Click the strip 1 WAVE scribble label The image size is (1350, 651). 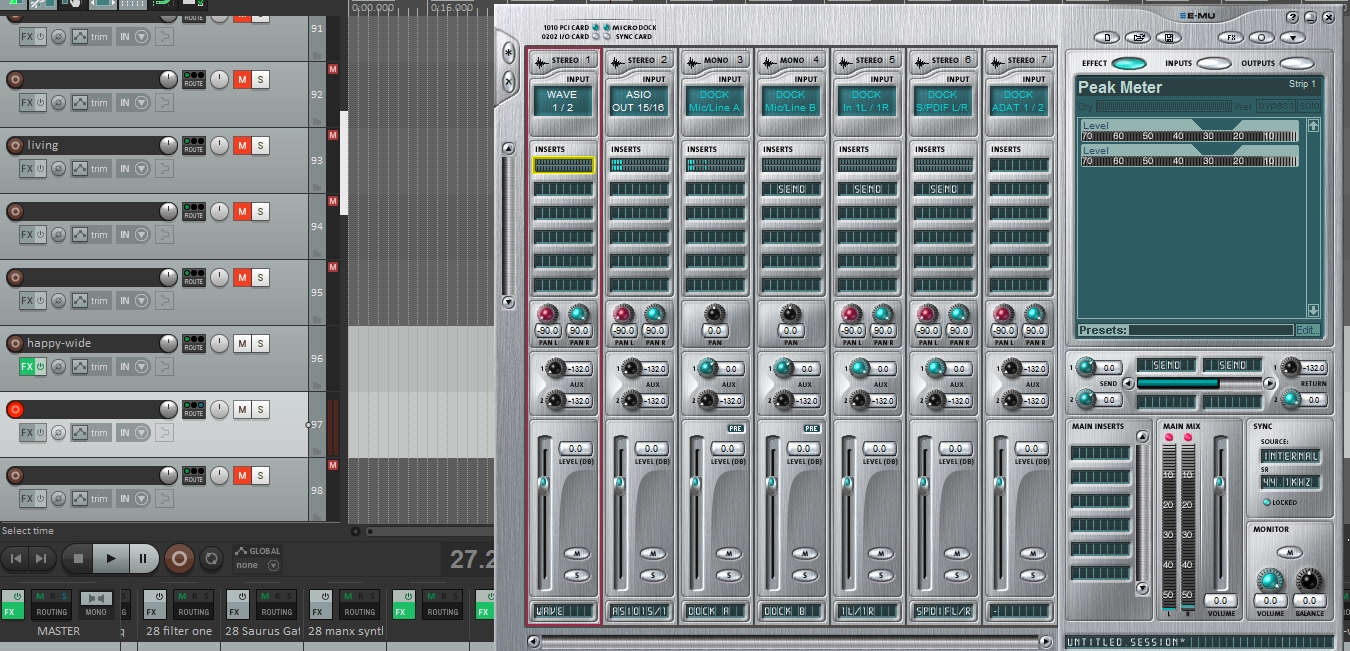coord(563,611)
